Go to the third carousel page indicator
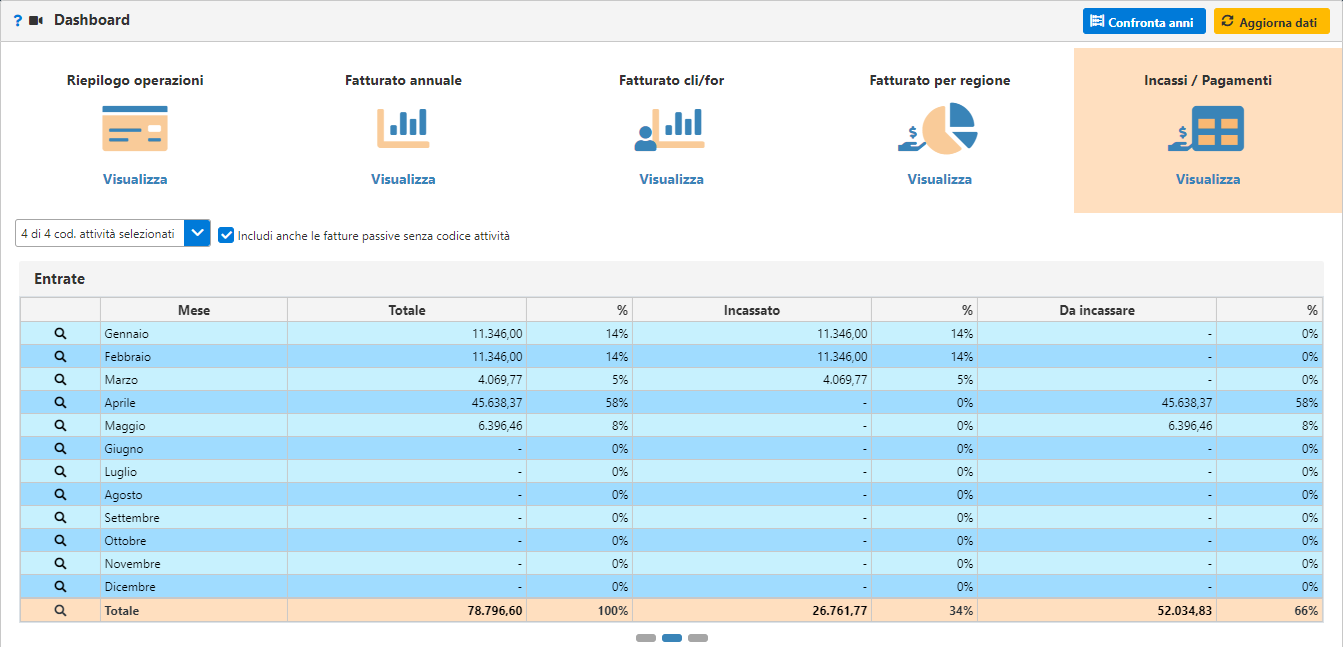Viewport: 1343px width, 647px height. pos(698,638)
